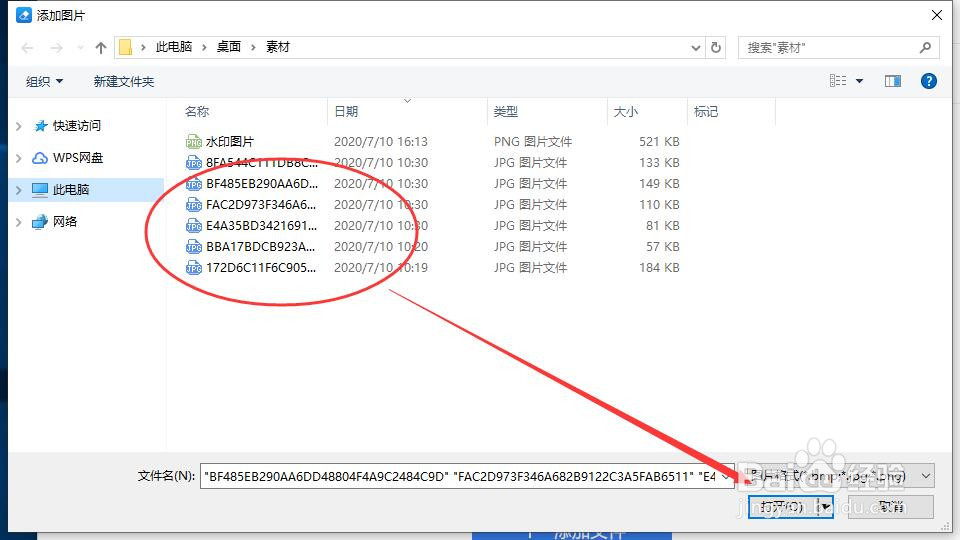960x540 pixels.
Task: Sort by the 类型 column header
Action: pos(506,111)
